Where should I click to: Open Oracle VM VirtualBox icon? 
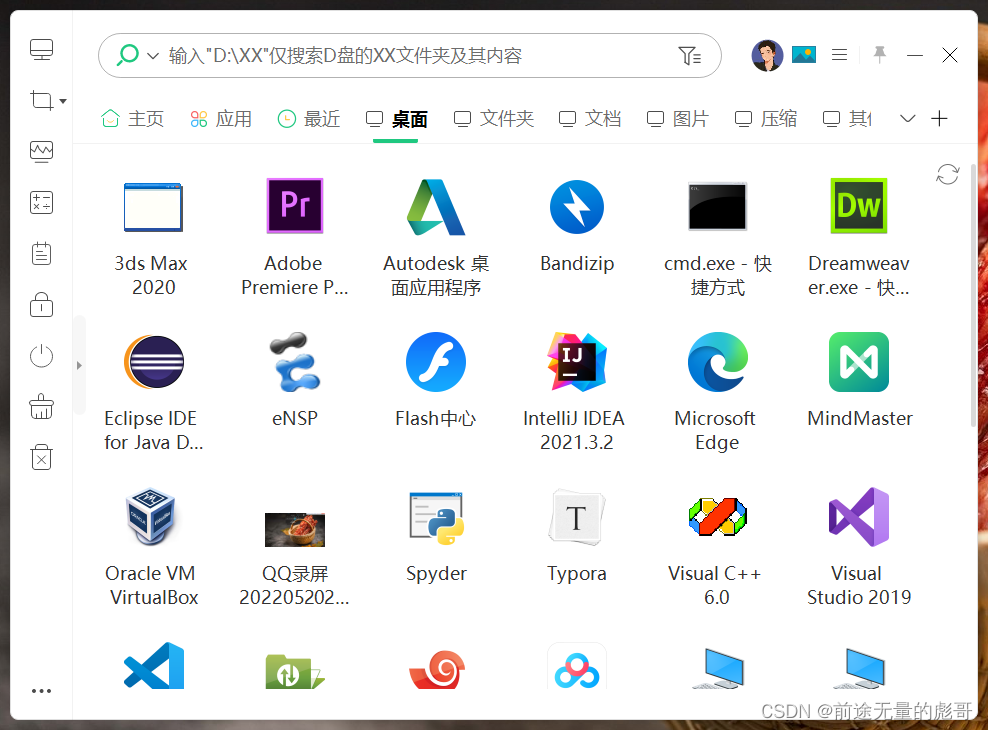151,516
